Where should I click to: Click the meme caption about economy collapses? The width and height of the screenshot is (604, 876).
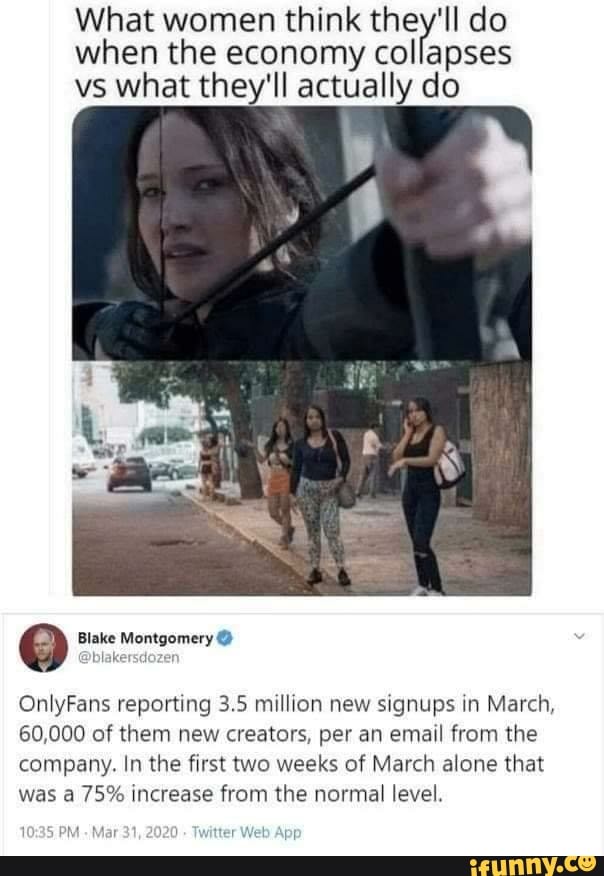pos(293,53)
